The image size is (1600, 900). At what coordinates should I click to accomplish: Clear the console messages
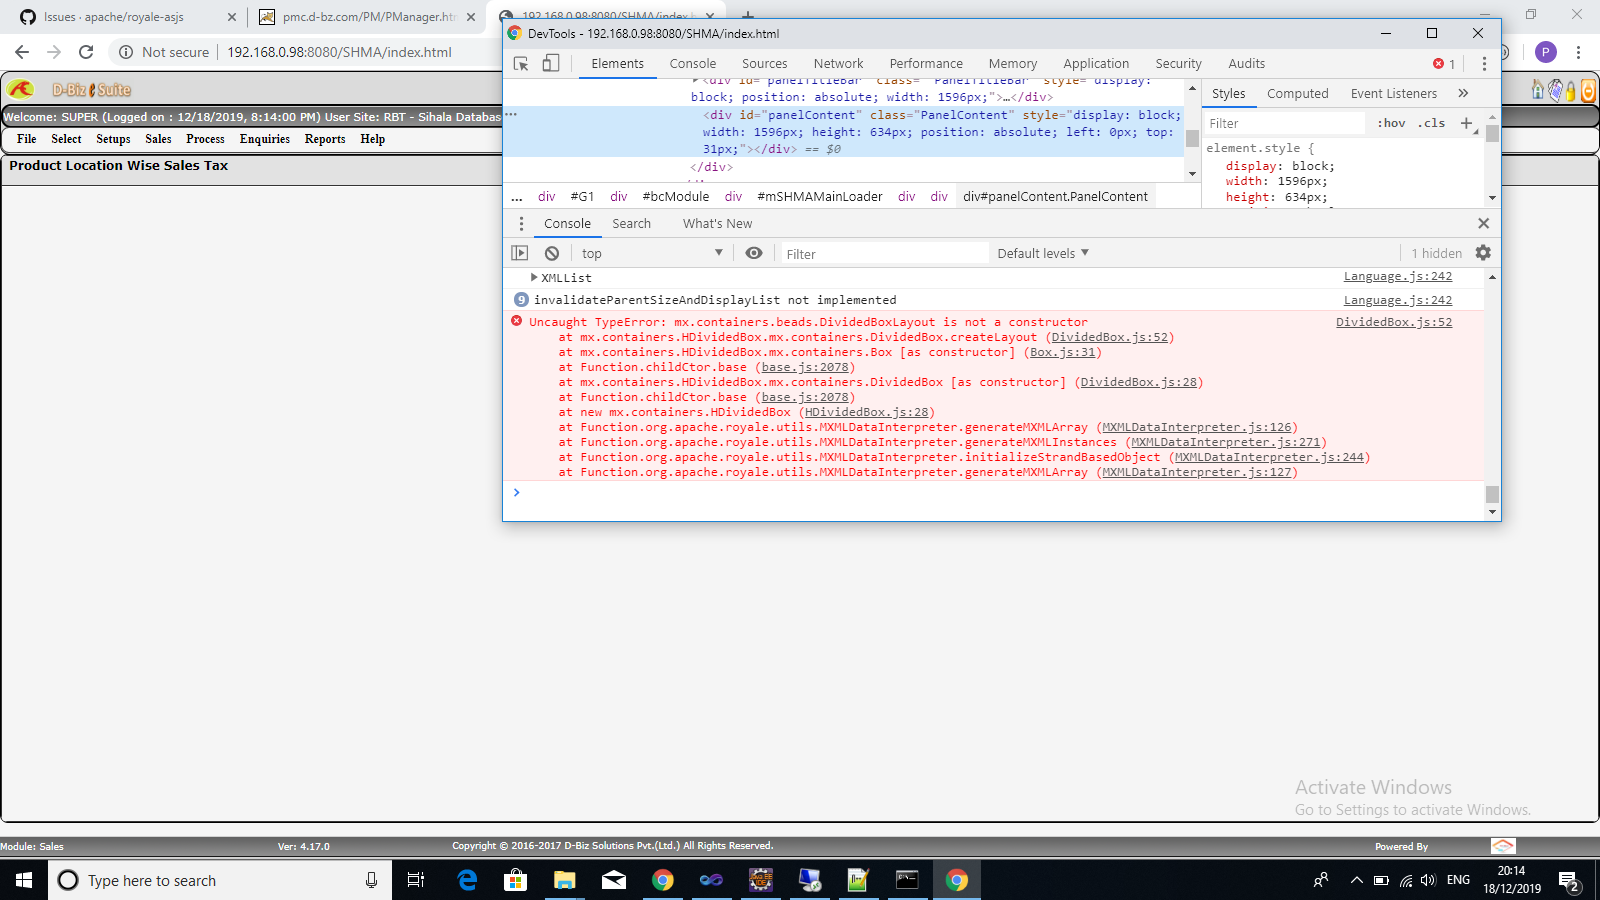(x=552, y=253)
